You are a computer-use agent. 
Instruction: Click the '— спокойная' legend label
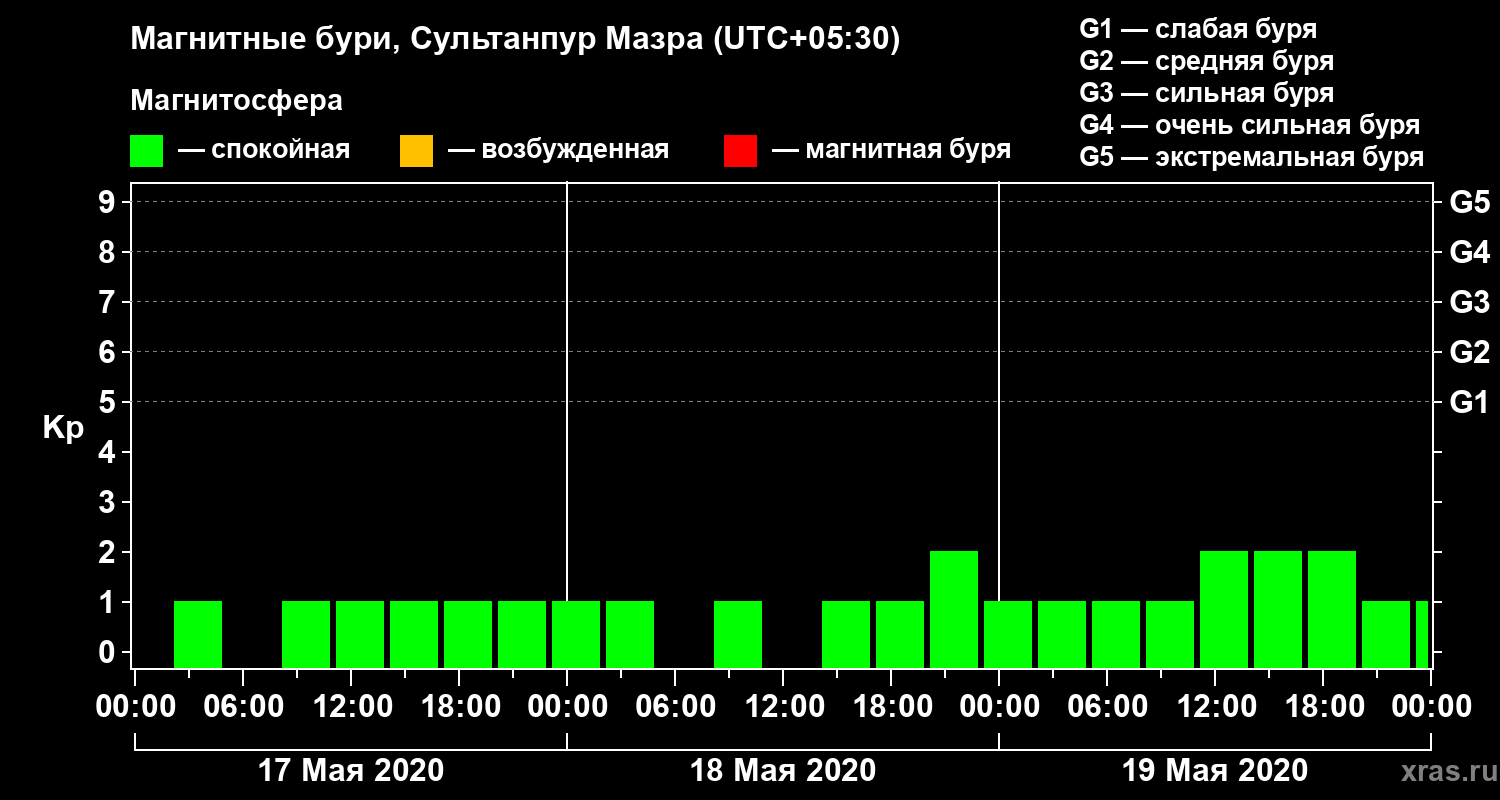(x=264, y=150)
